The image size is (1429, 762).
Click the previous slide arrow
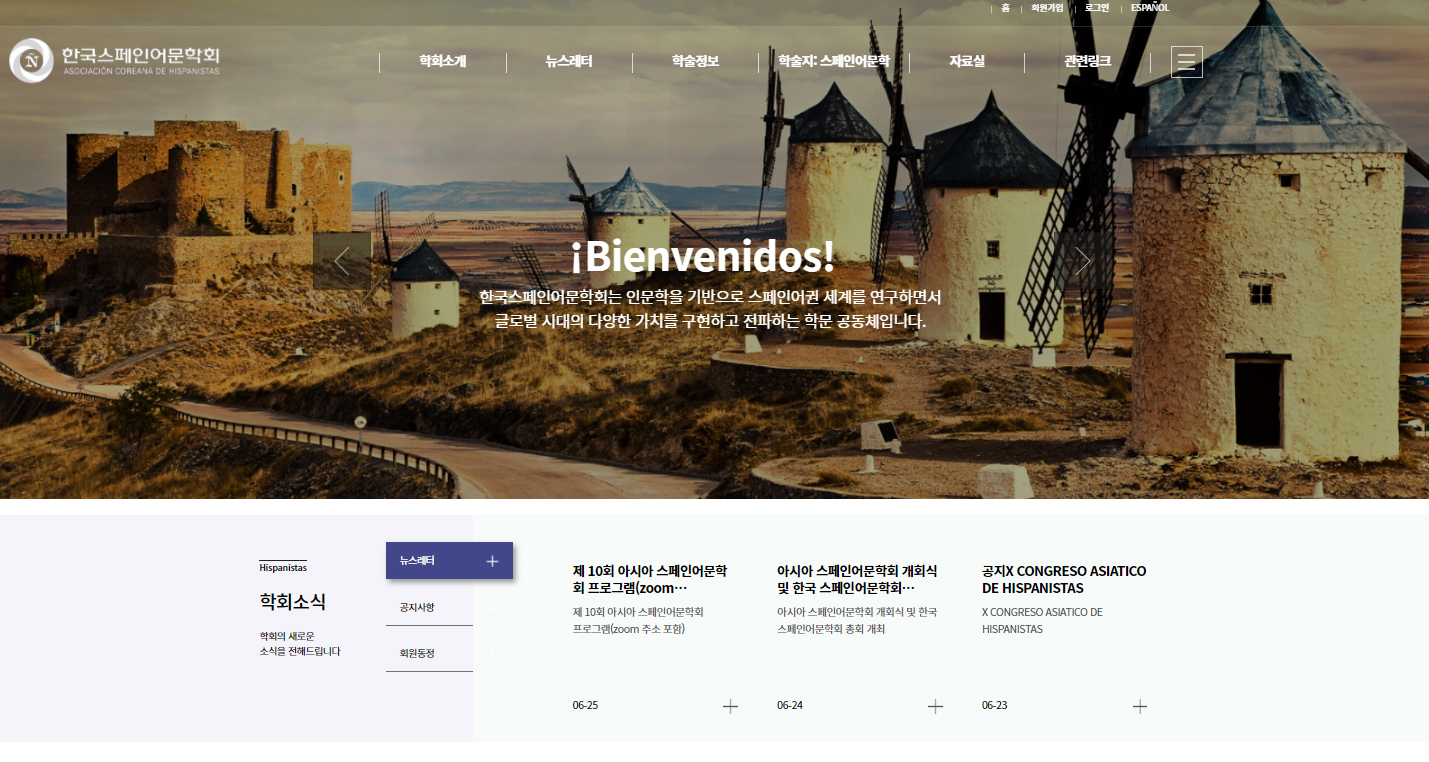342,261
